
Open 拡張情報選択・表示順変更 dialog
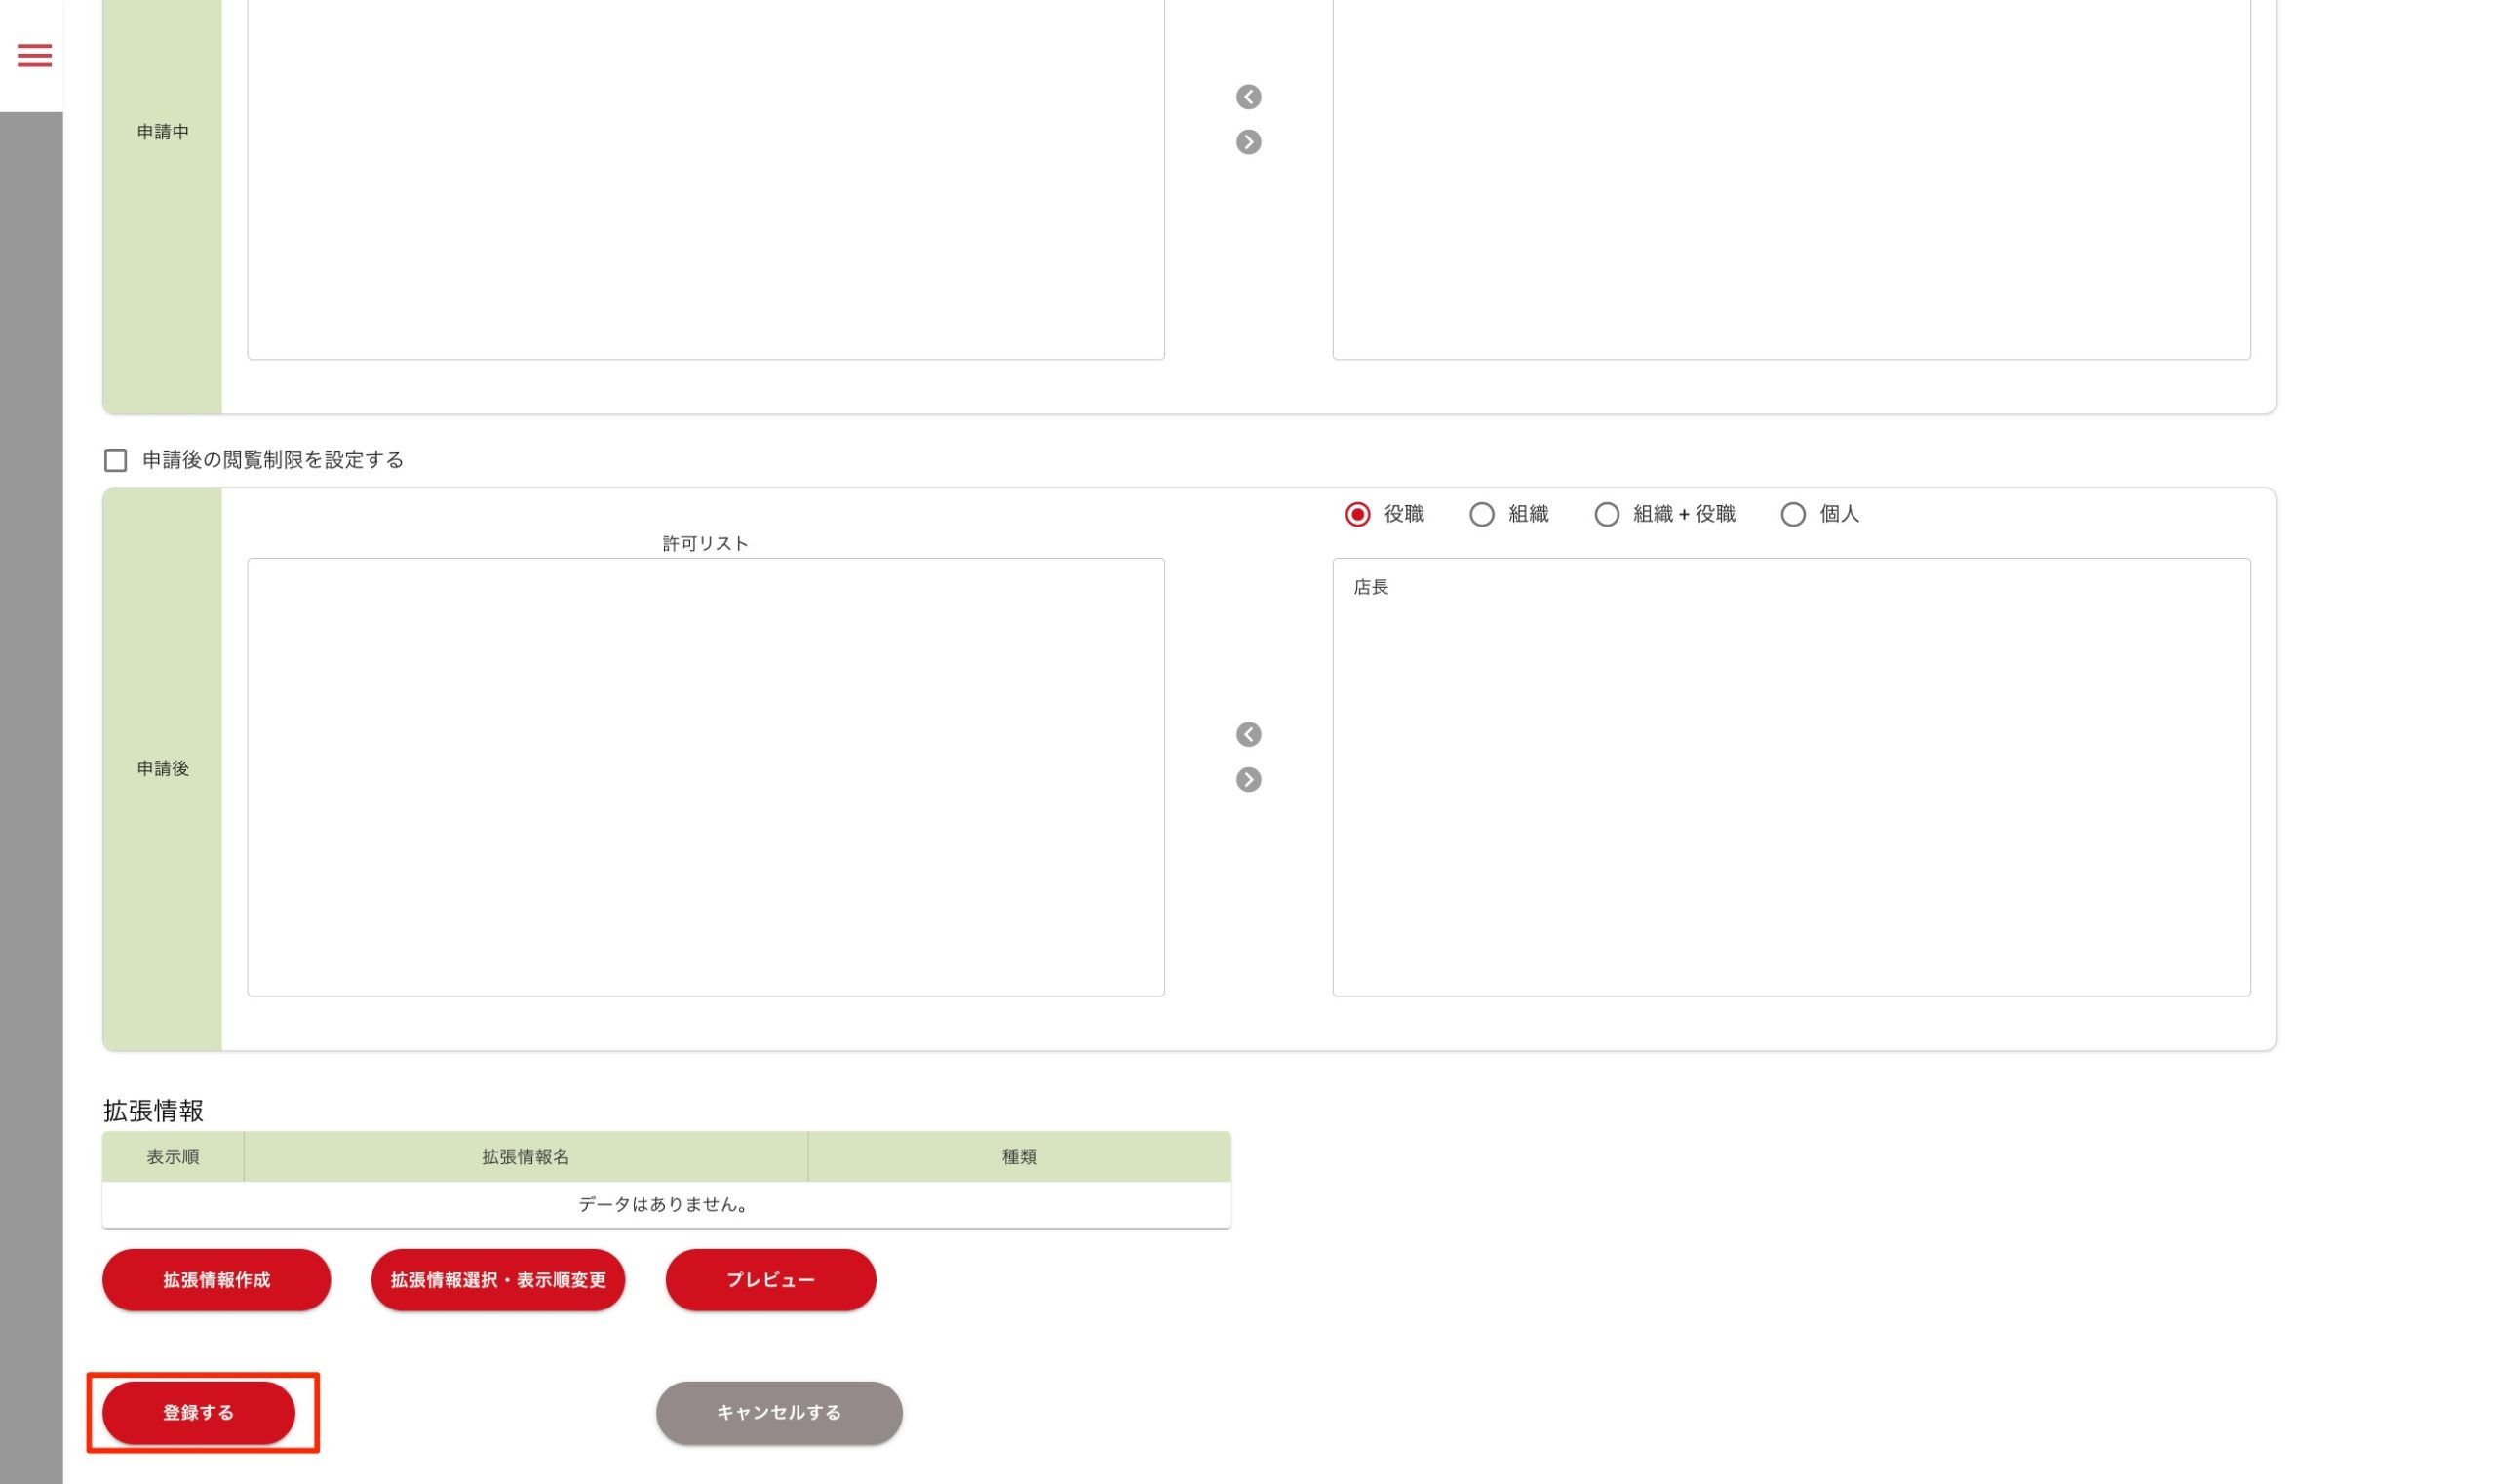(x=497, y=1280)
